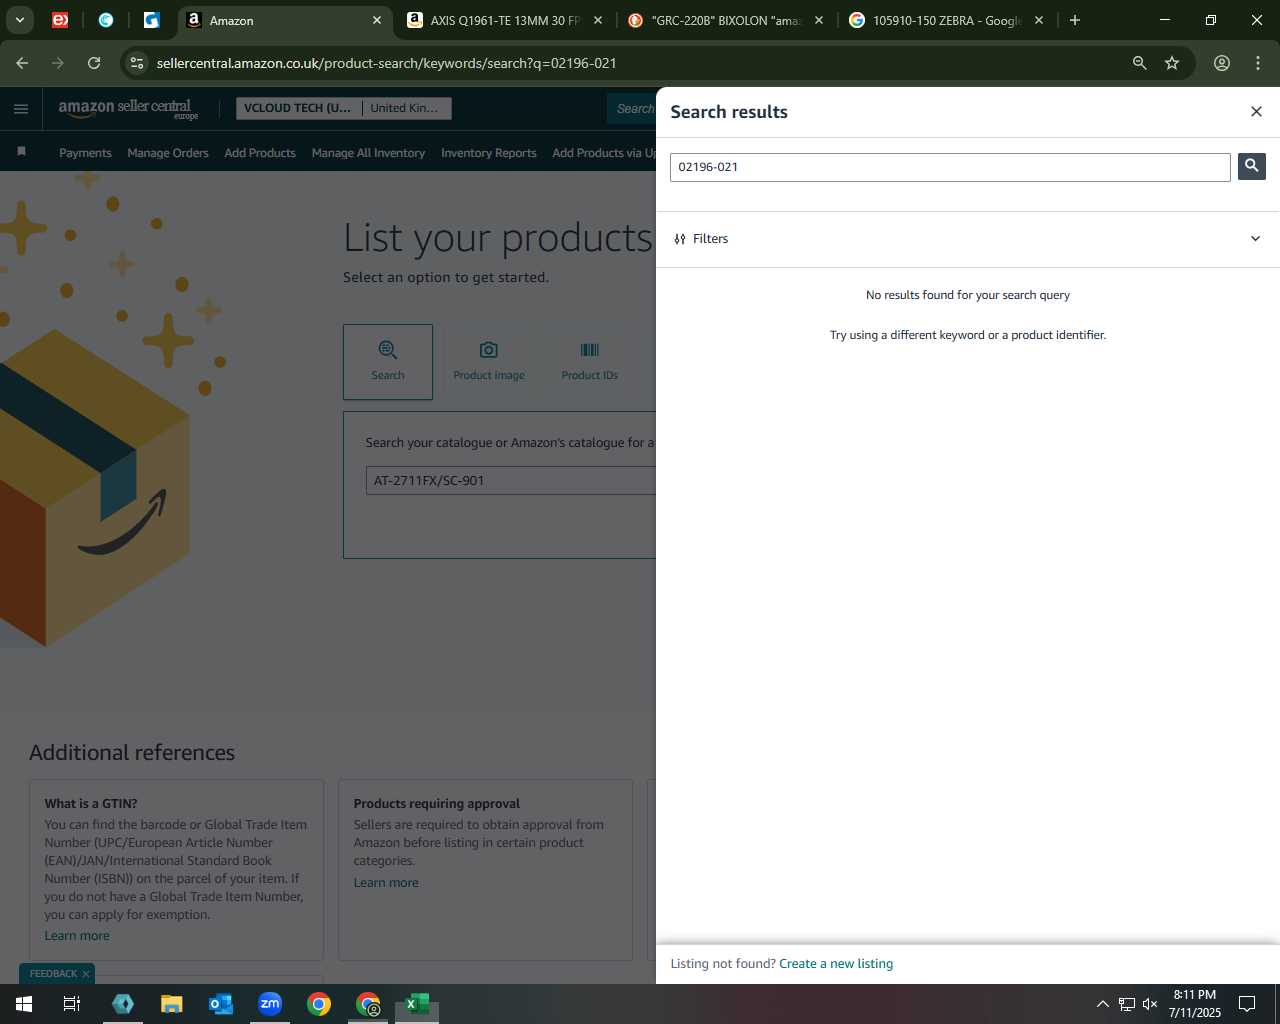Open Add Products menu item

260,153
